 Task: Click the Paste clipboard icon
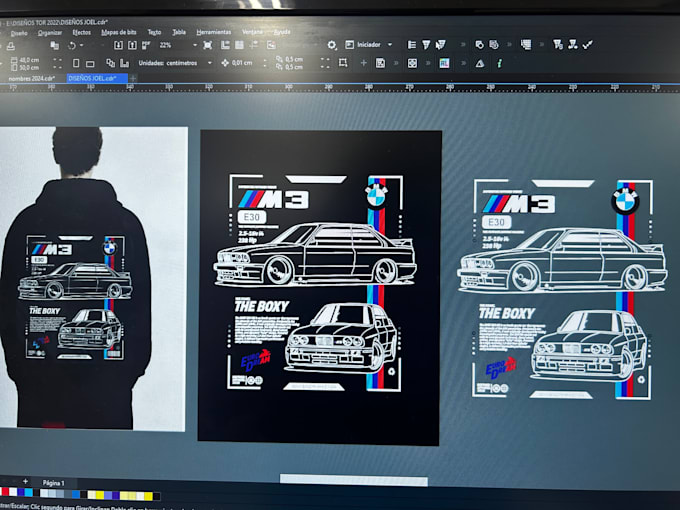pos(55,45)
